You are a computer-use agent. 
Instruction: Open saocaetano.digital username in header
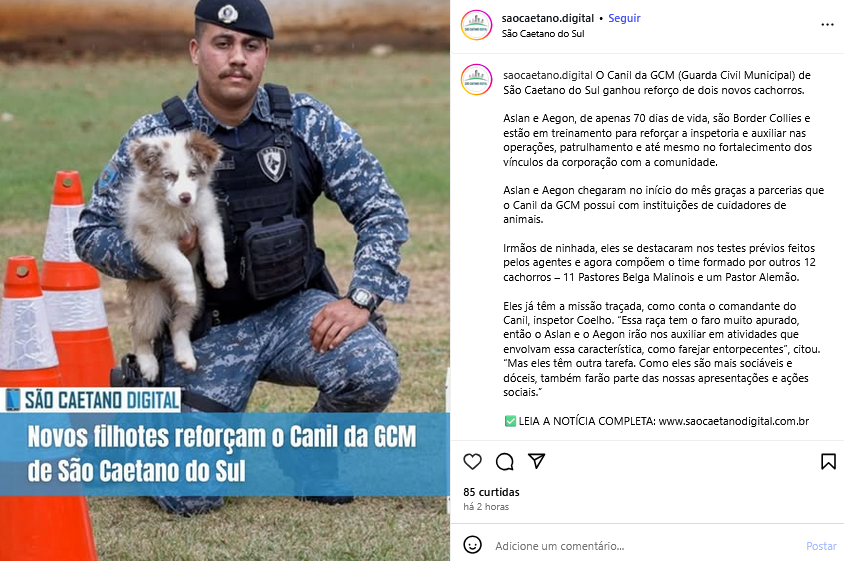pyautogui.click(x=547, y=18)
